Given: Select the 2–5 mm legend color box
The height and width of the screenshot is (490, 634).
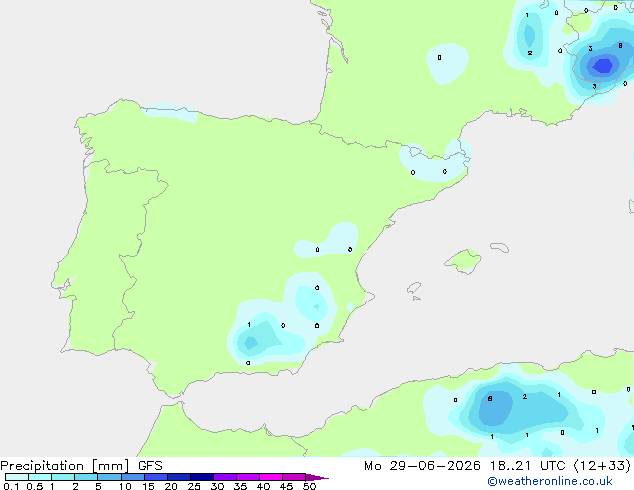Looking at the screenshot, I should click(86, 477).
